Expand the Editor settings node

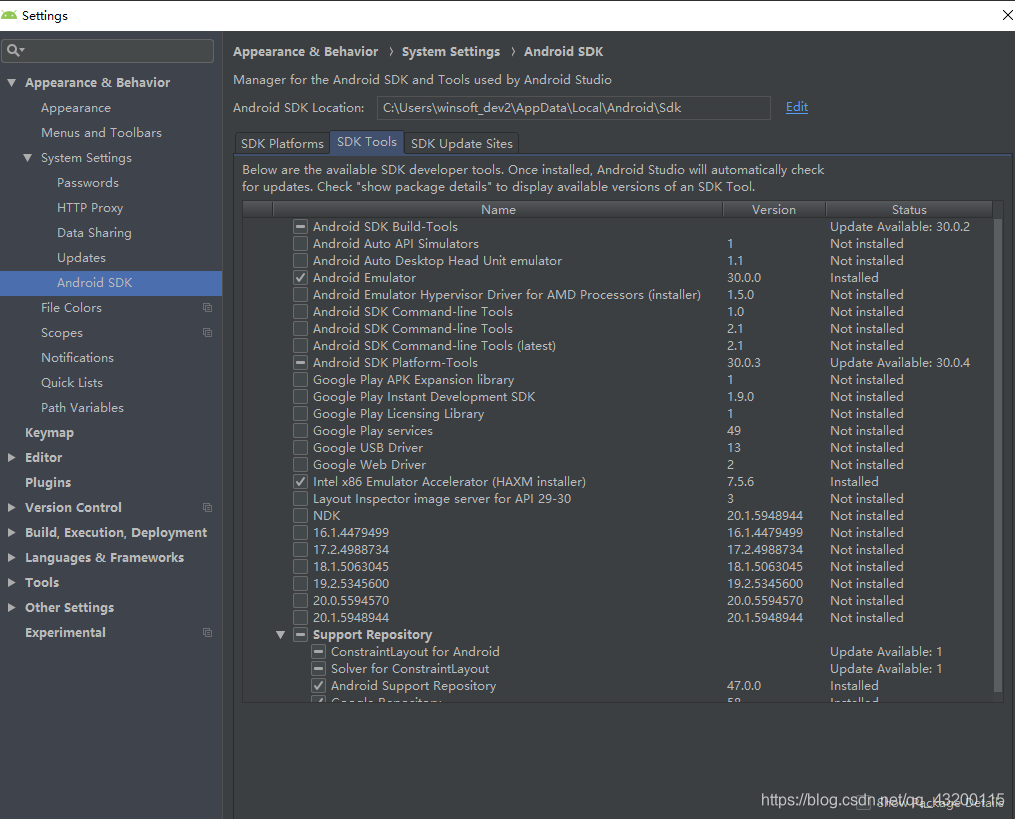(11, 457)
